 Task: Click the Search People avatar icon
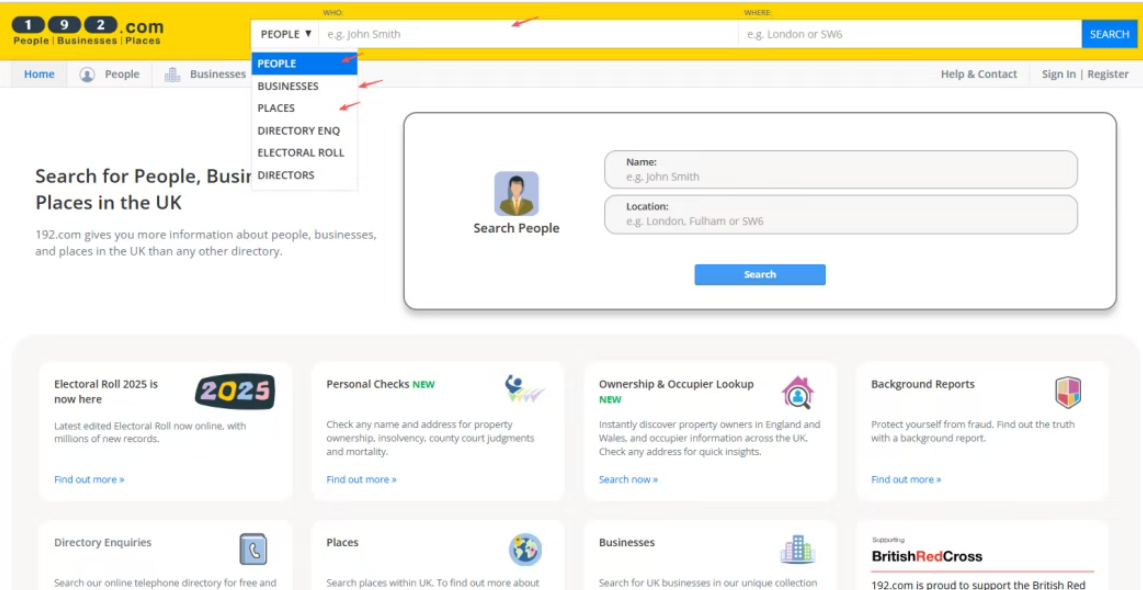(516, 194)
